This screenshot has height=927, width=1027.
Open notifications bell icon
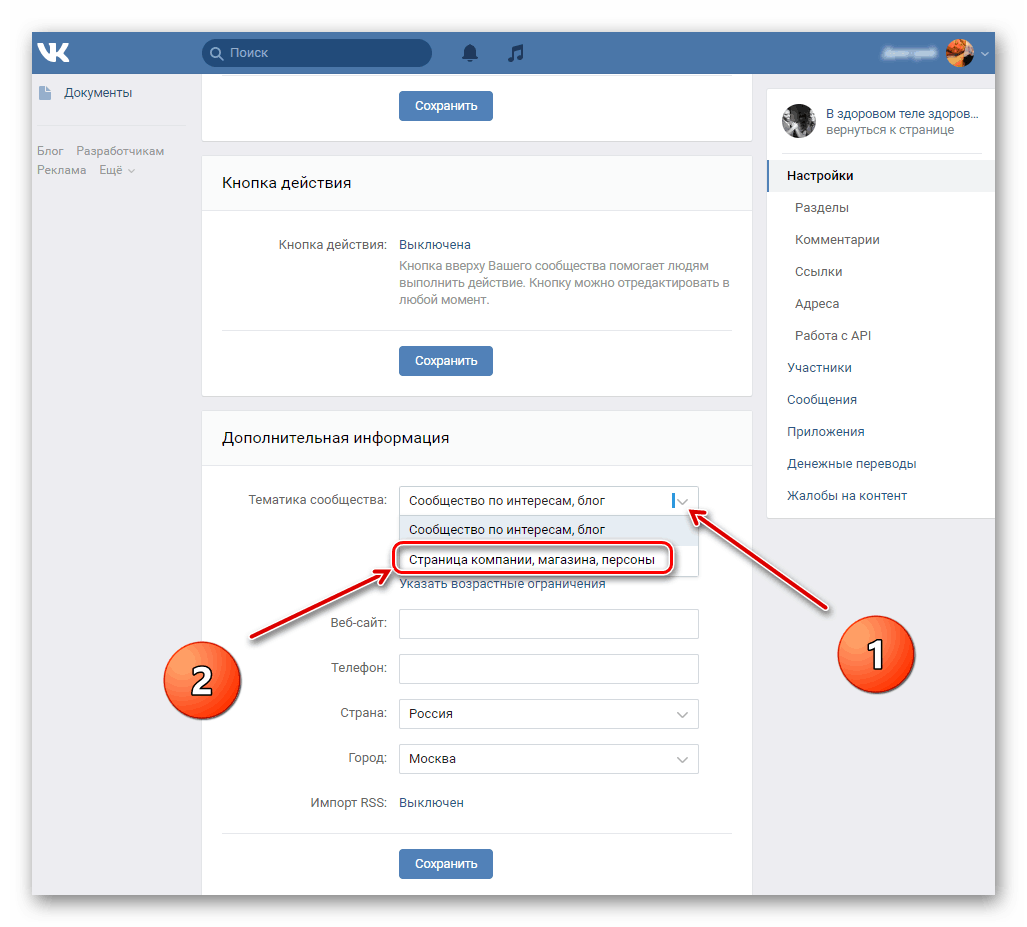(x=470, y=52)
